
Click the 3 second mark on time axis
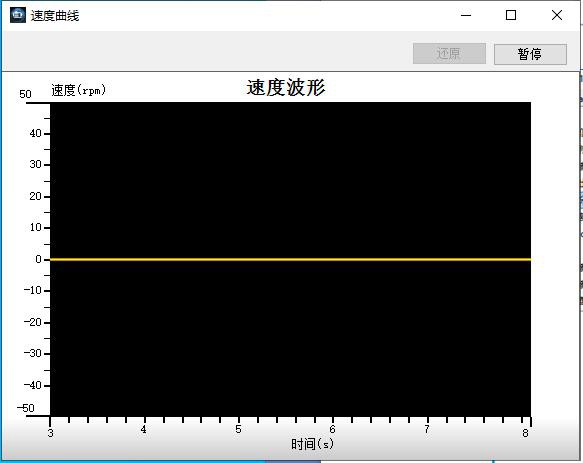51,433
